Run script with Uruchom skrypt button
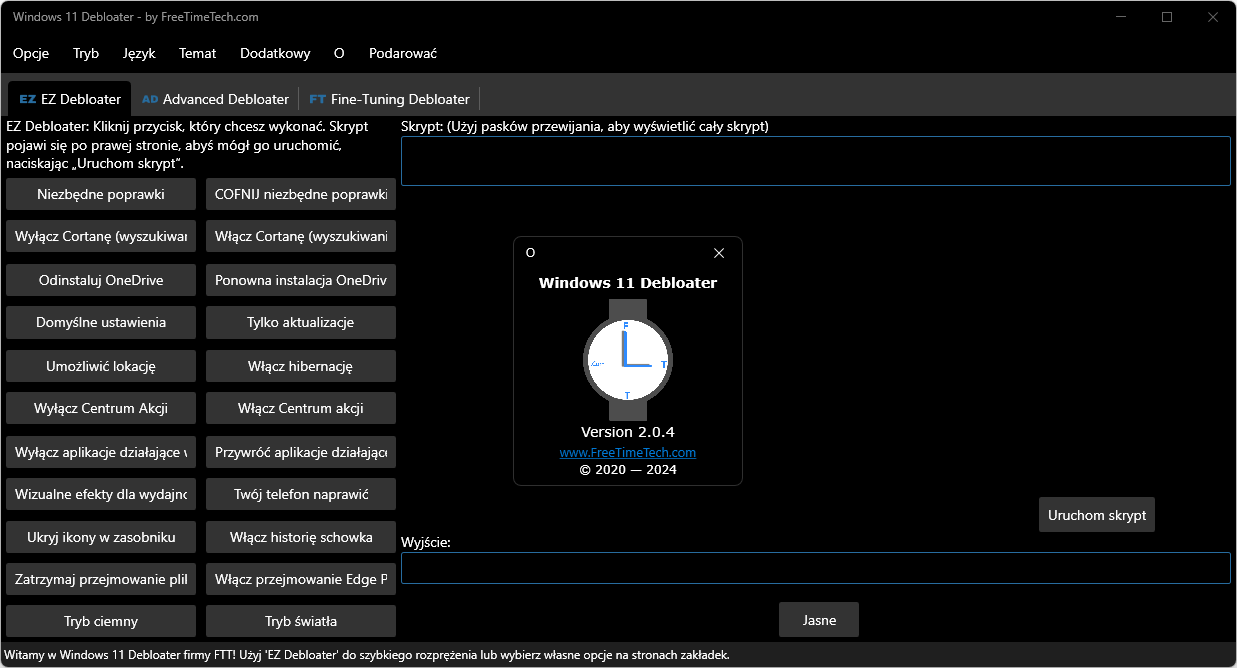The height and width of the screenshot is (668, 1237). click(1097, 515)
